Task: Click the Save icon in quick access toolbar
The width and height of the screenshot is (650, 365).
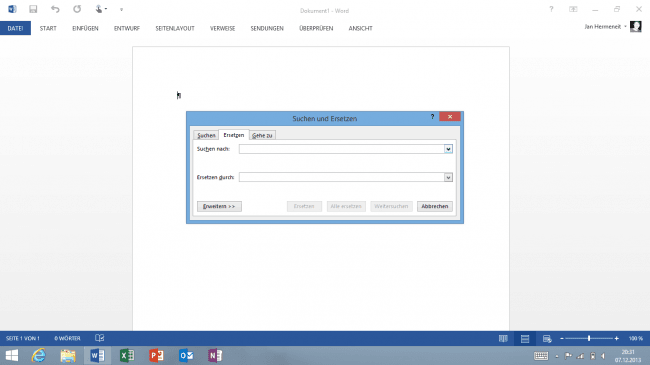Action: pos(33,9)
